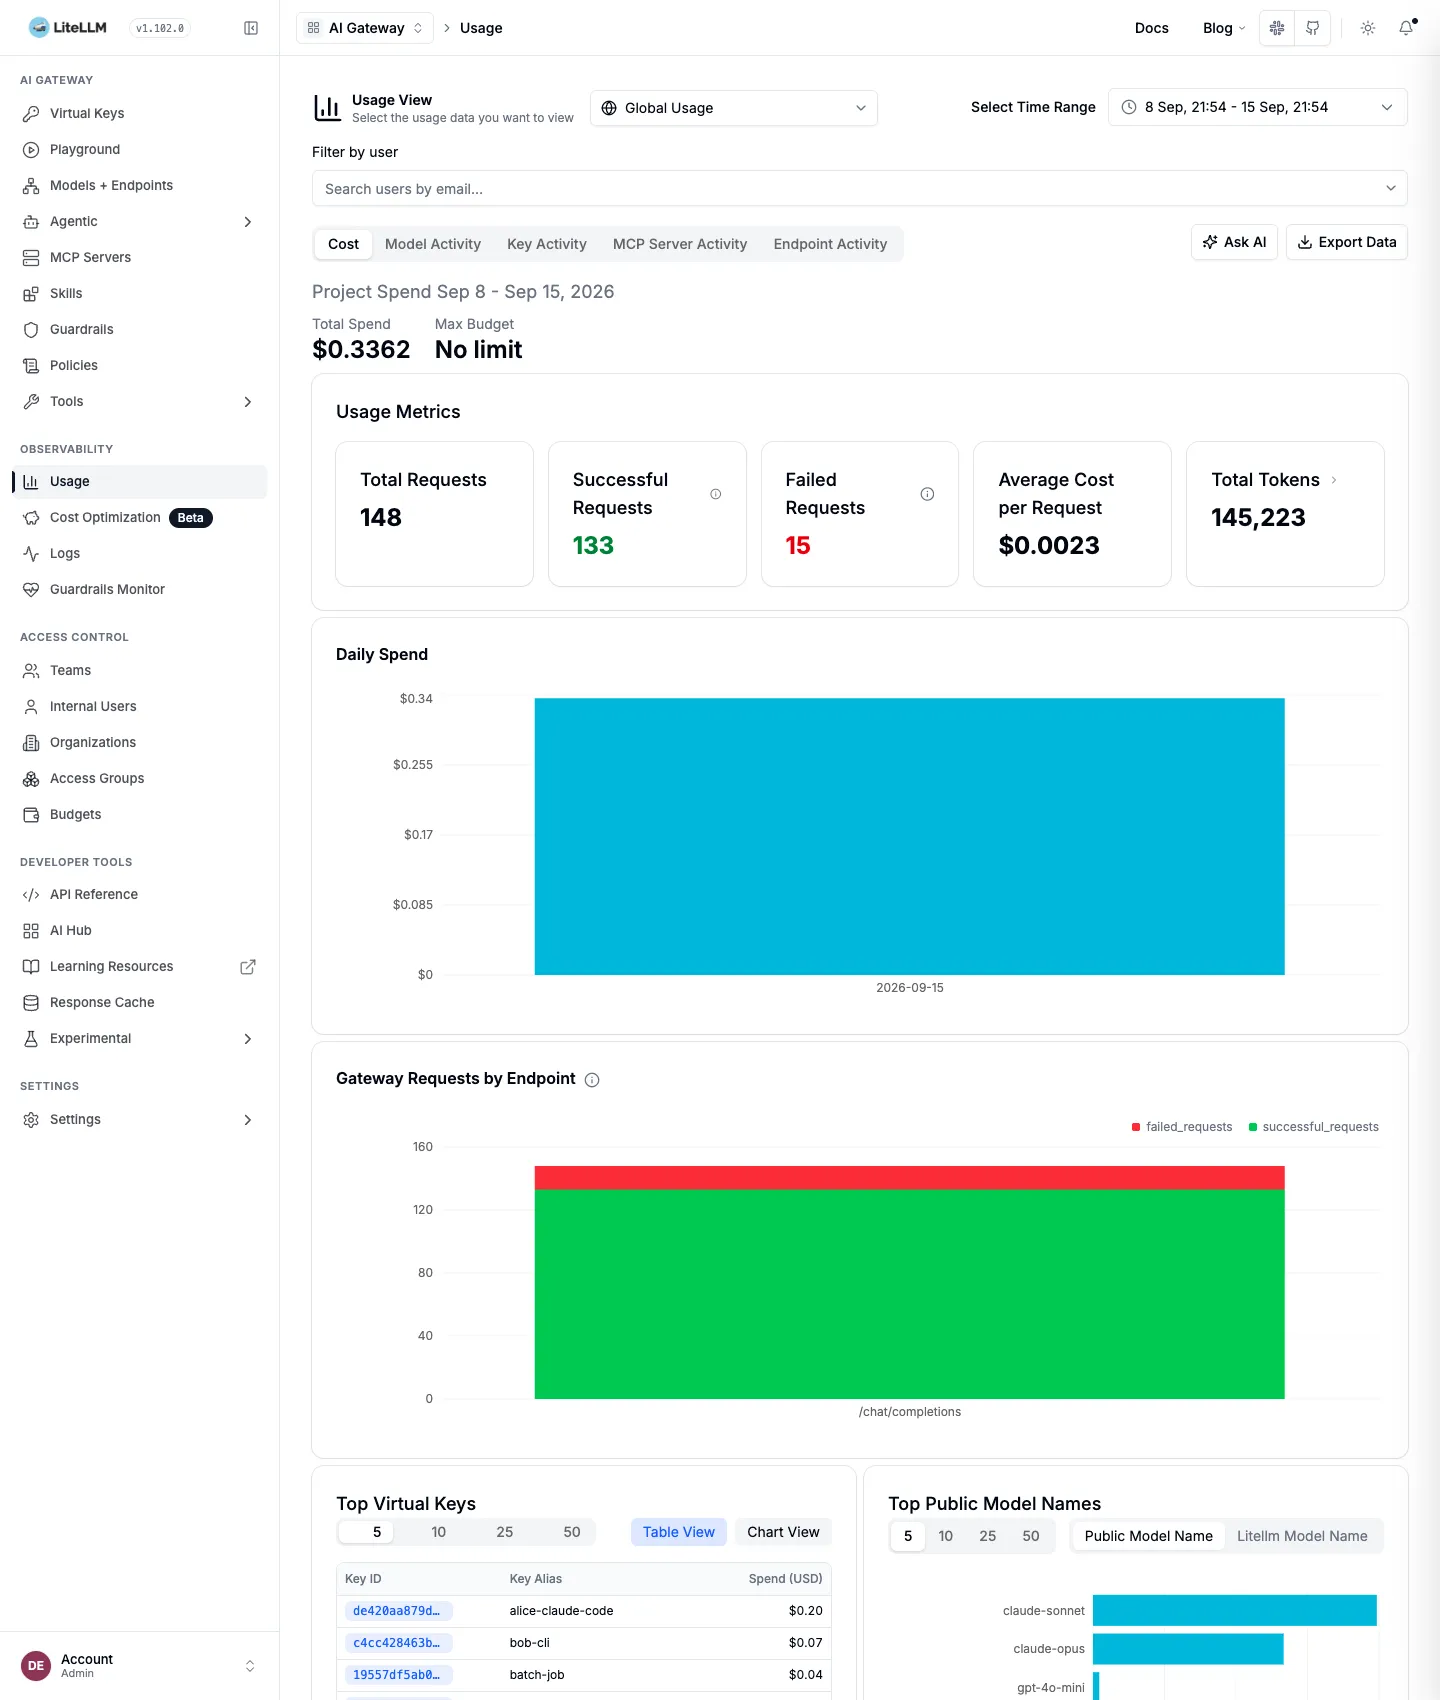The image size is (1440, 1700).
Task: Click MCP Servers icon
Action: [x=31, y=257]
